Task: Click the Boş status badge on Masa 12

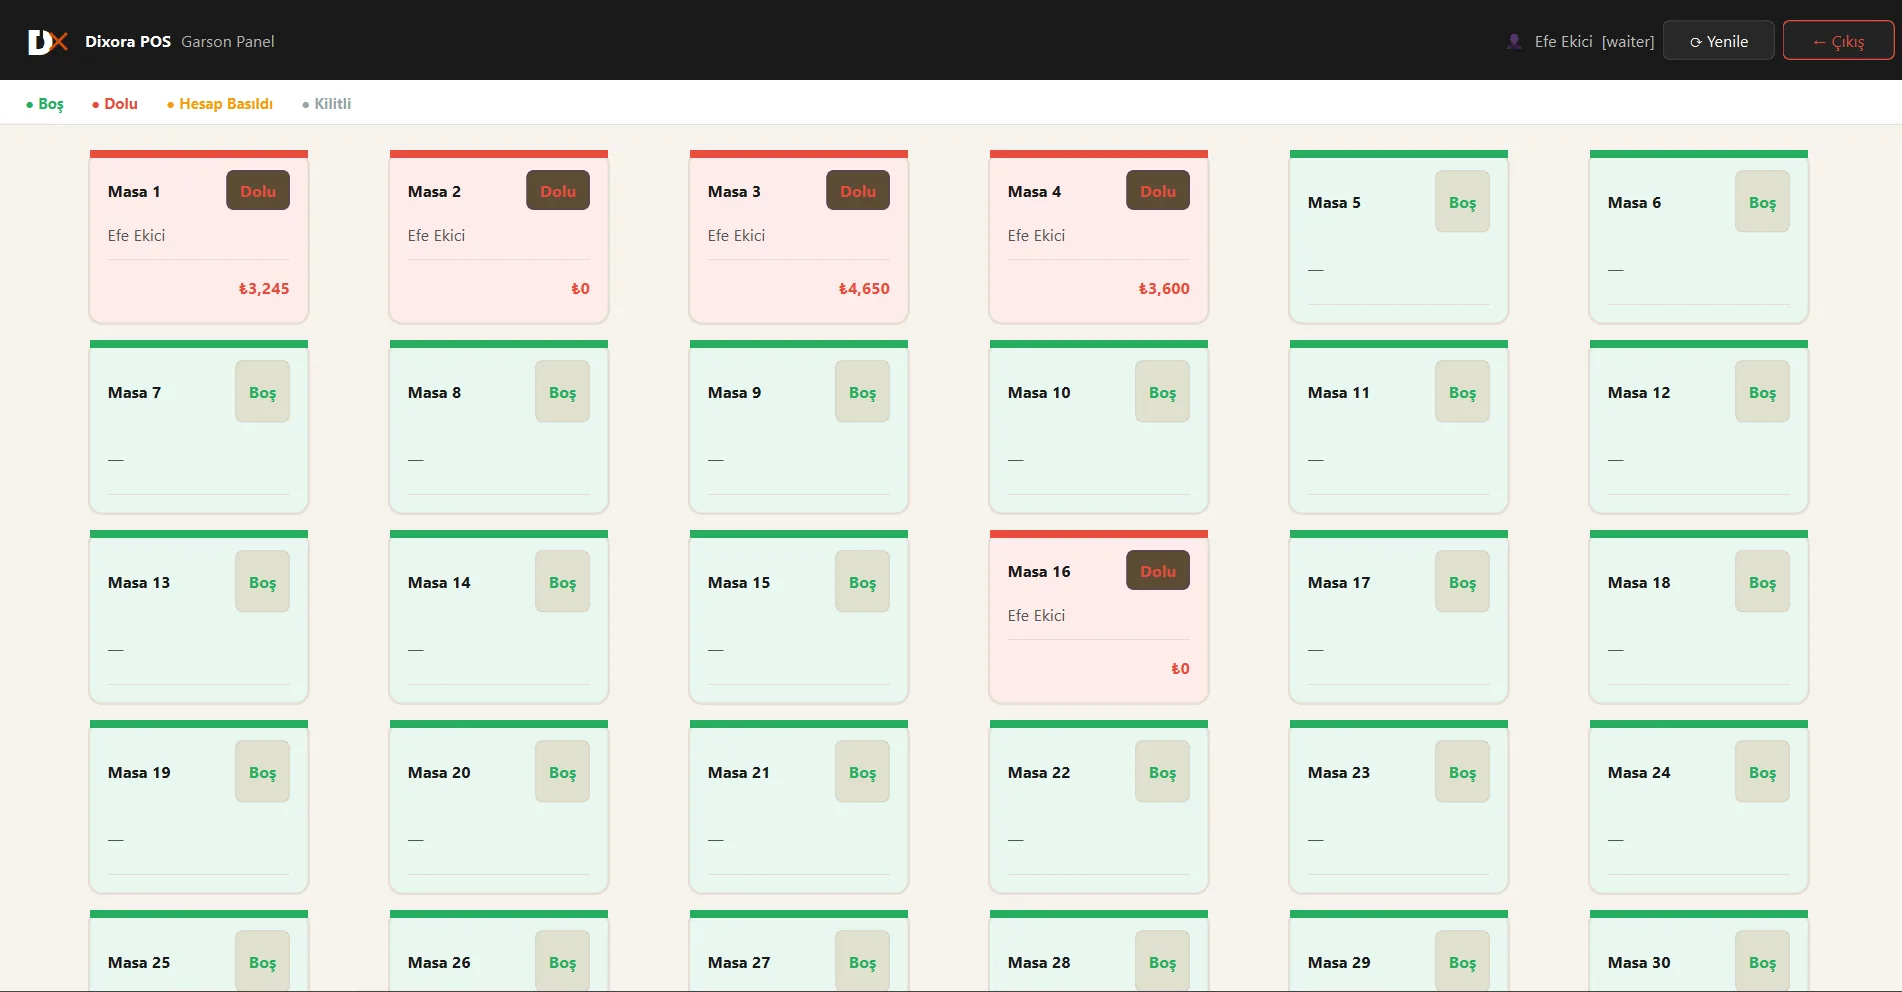Action: (x=1762, y=392)
